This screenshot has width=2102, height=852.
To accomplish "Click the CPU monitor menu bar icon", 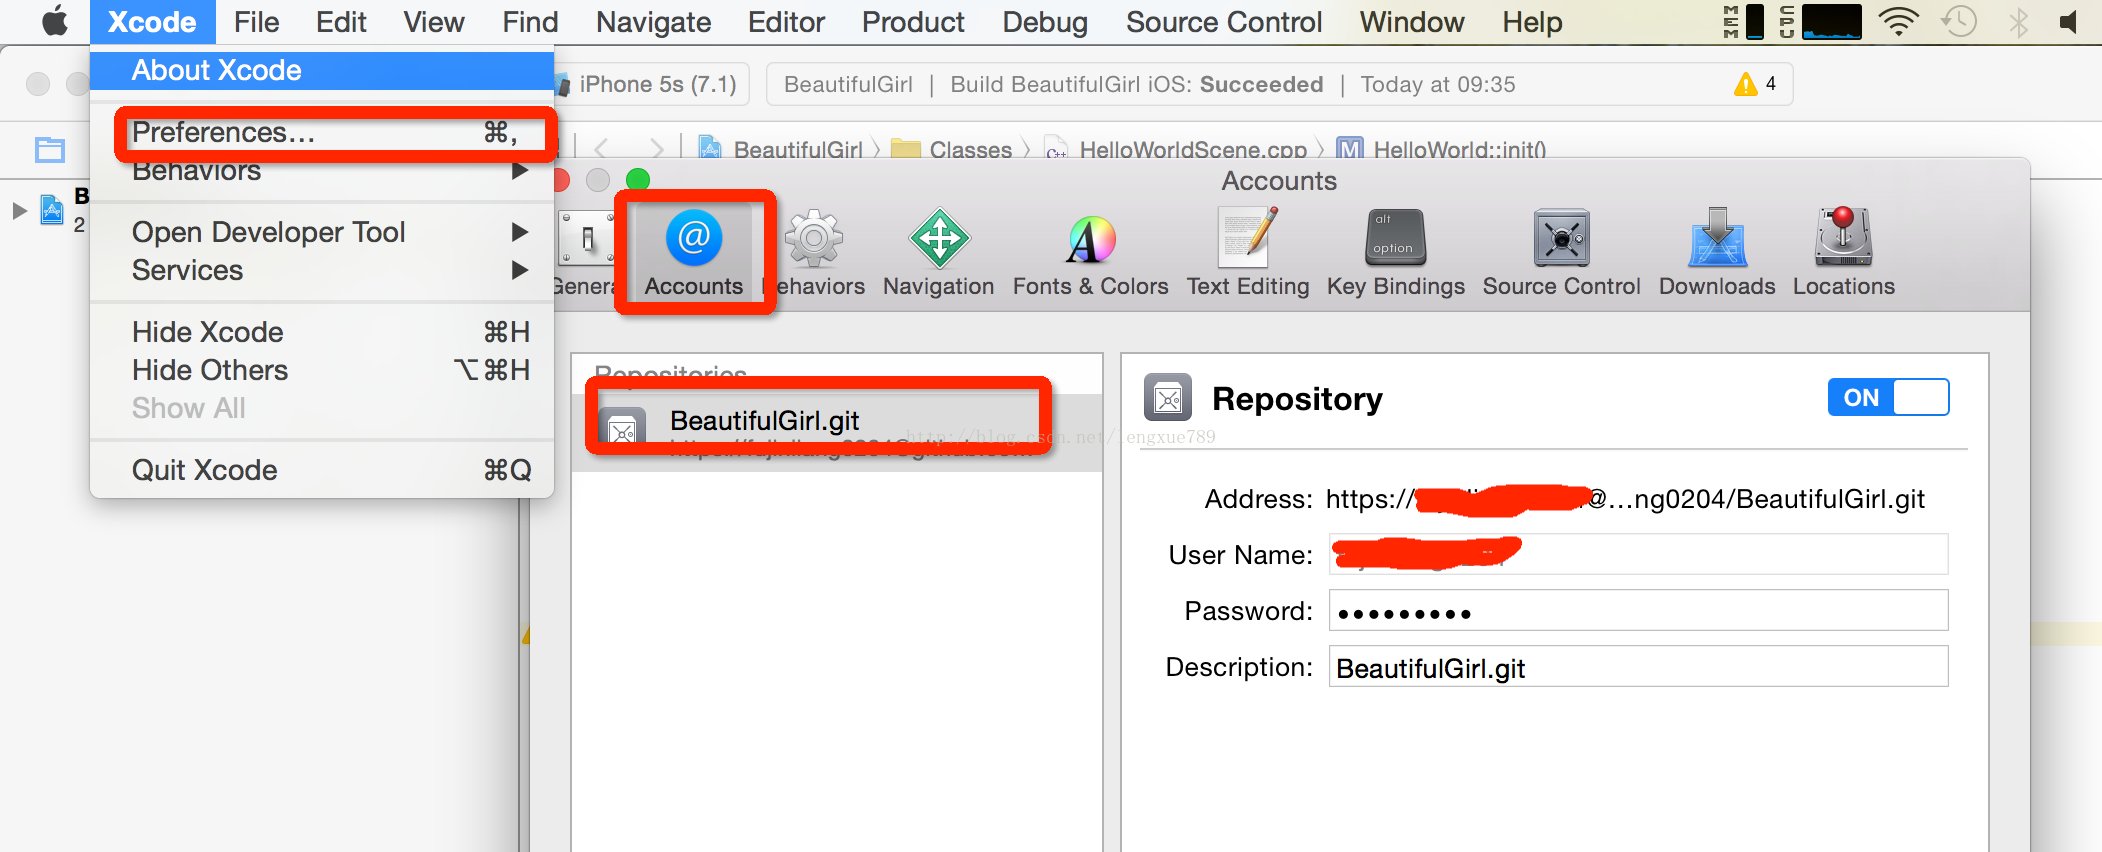I will pos(1820,21).
